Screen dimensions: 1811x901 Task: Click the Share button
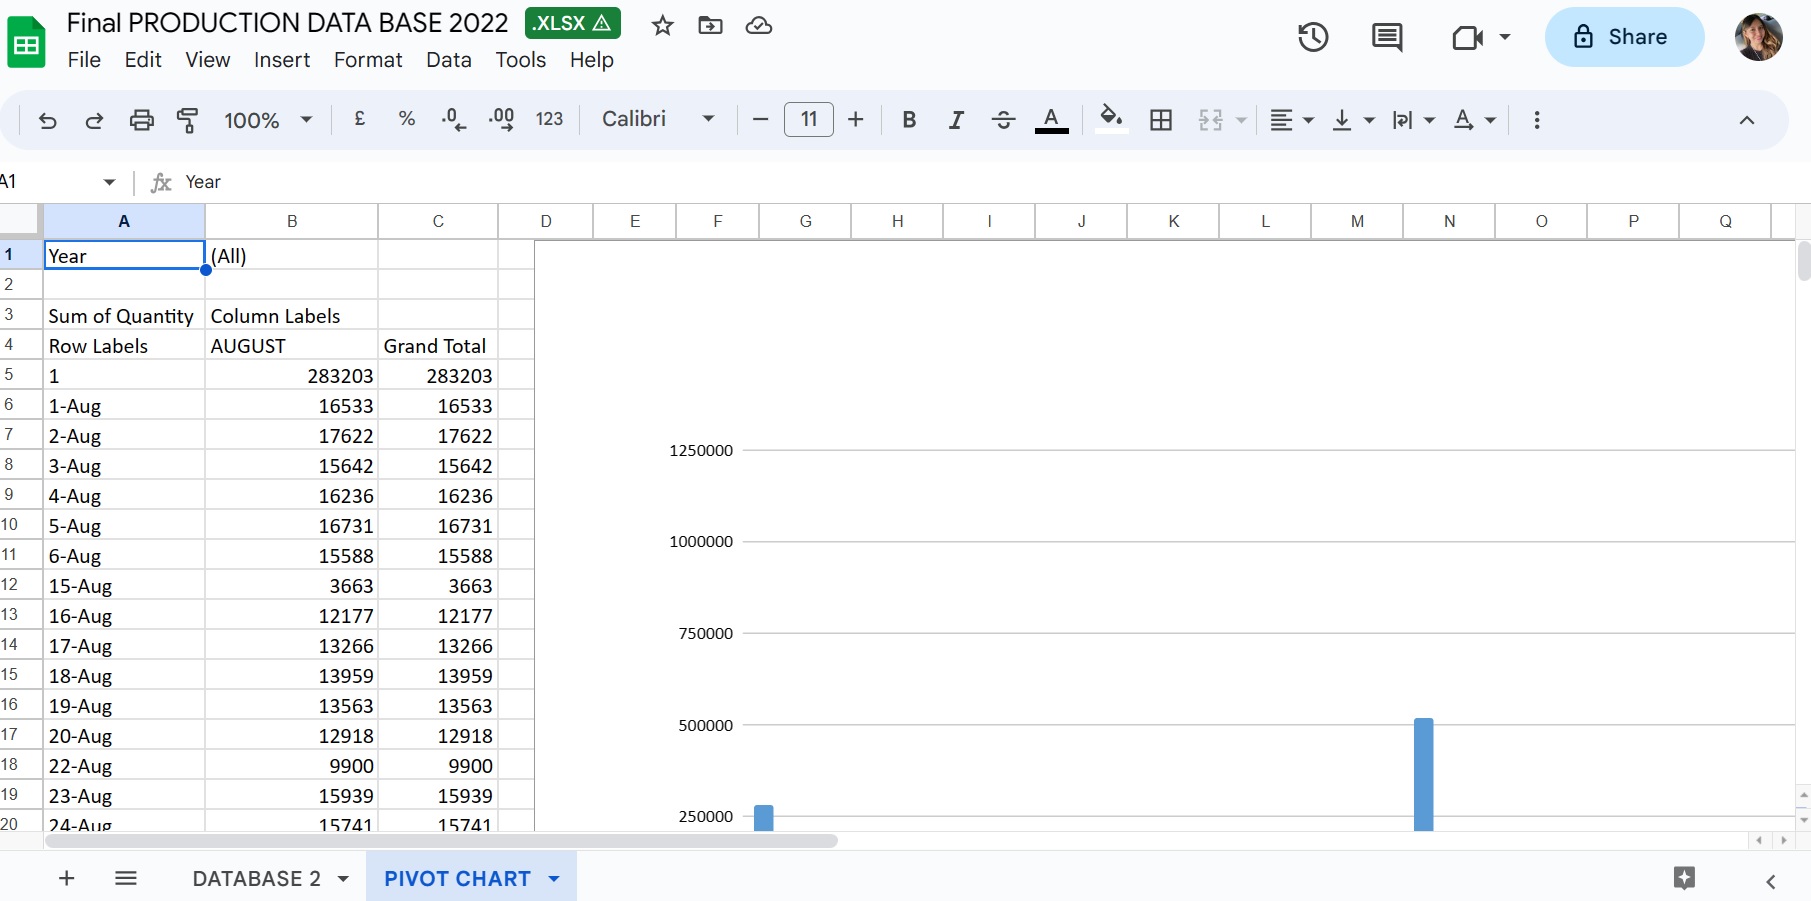pyautogui.click(x=1624, y=37)
